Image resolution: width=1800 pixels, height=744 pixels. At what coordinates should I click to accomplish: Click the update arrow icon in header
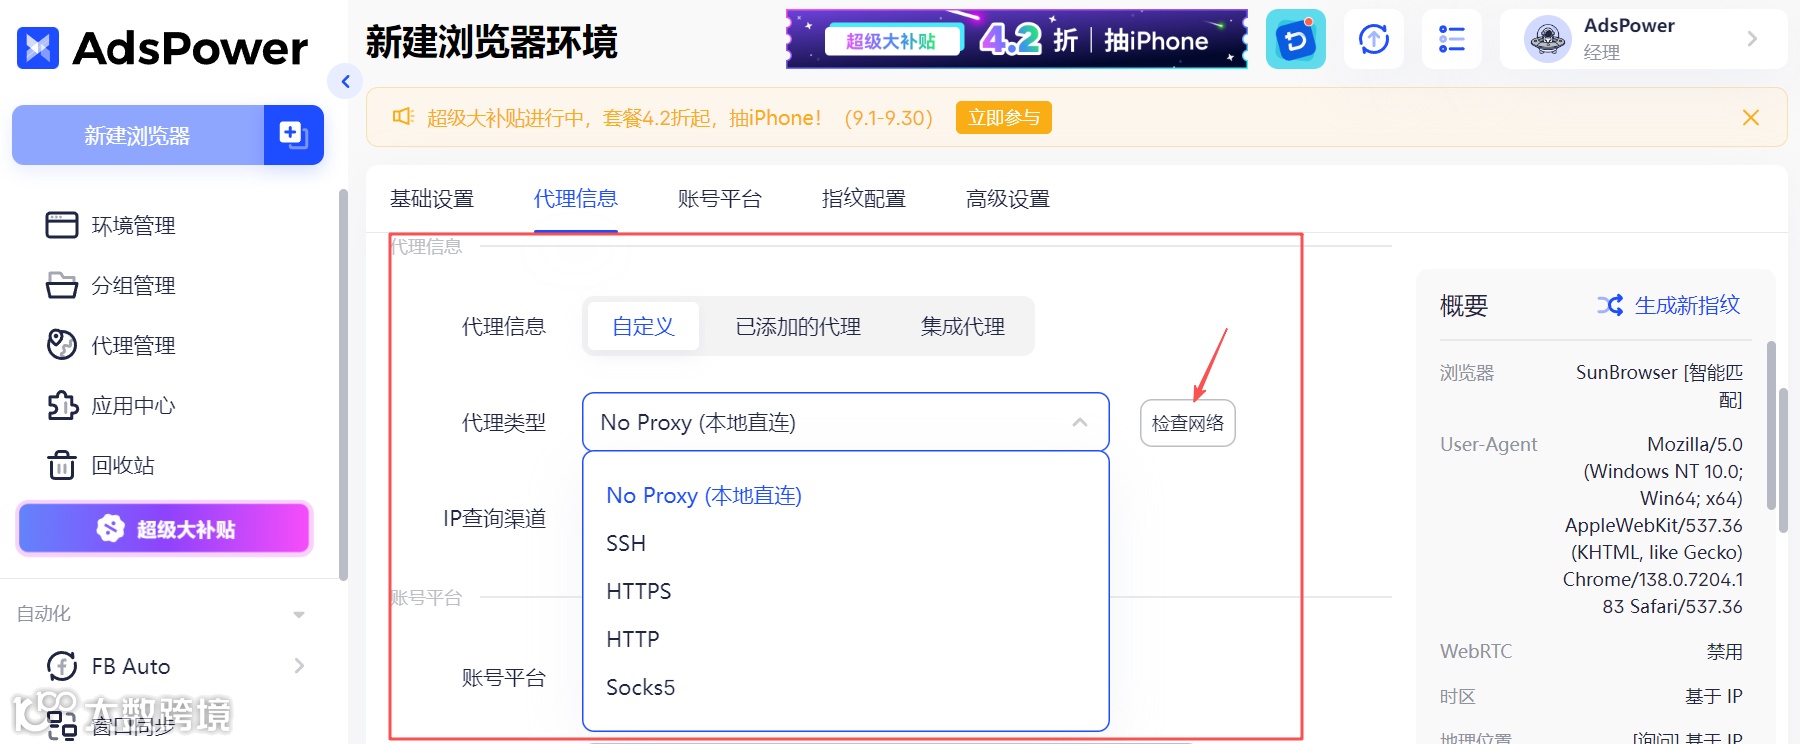coord(1374,39)
